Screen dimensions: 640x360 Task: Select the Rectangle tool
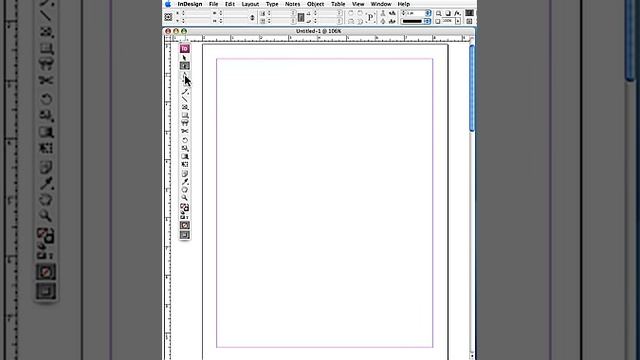tap(185, 115)
